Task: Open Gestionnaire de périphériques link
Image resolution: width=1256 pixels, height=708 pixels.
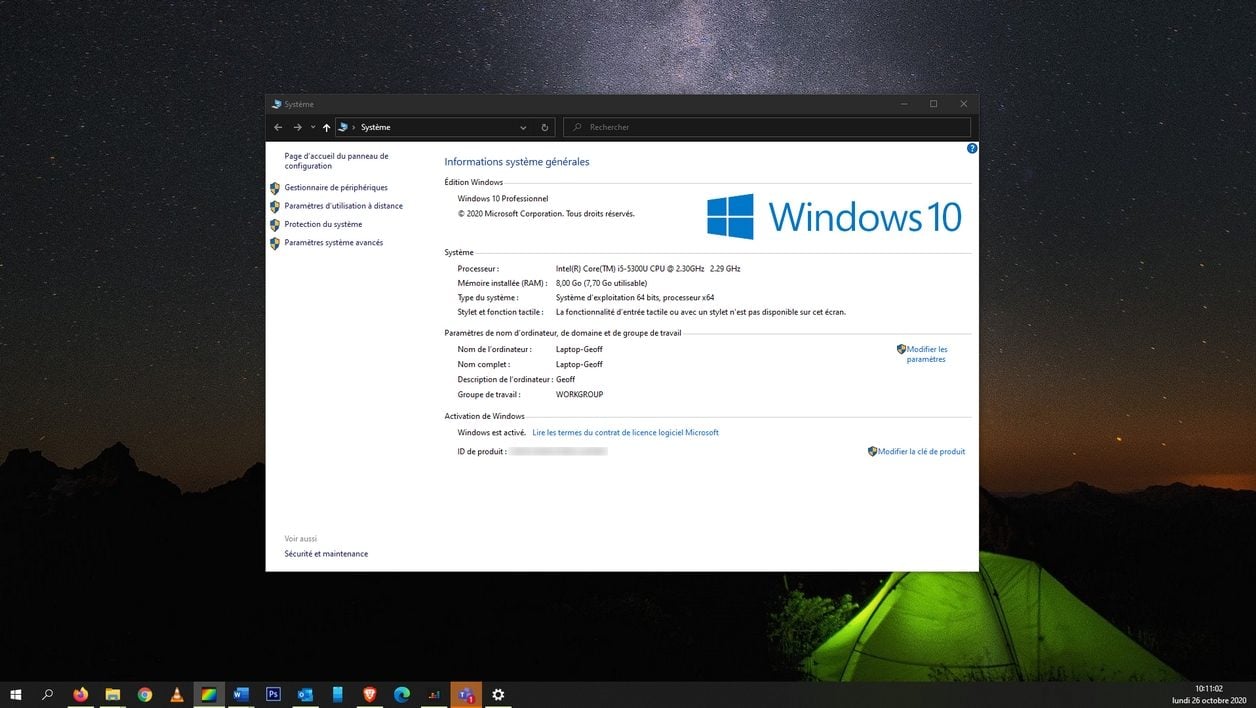Action: [336, 188]
